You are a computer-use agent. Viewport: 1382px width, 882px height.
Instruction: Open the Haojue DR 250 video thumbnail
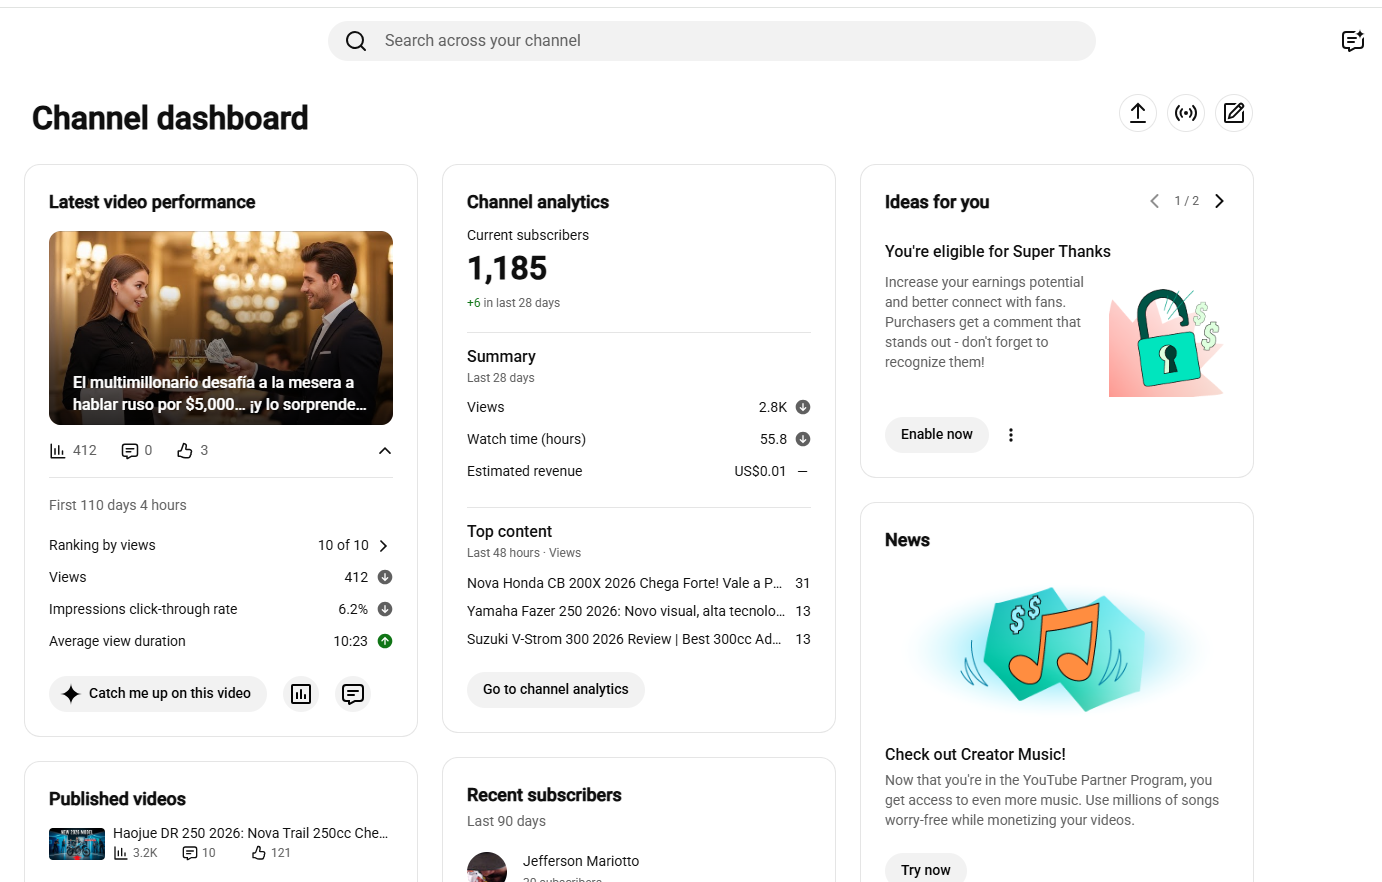[x=77, y=844]
